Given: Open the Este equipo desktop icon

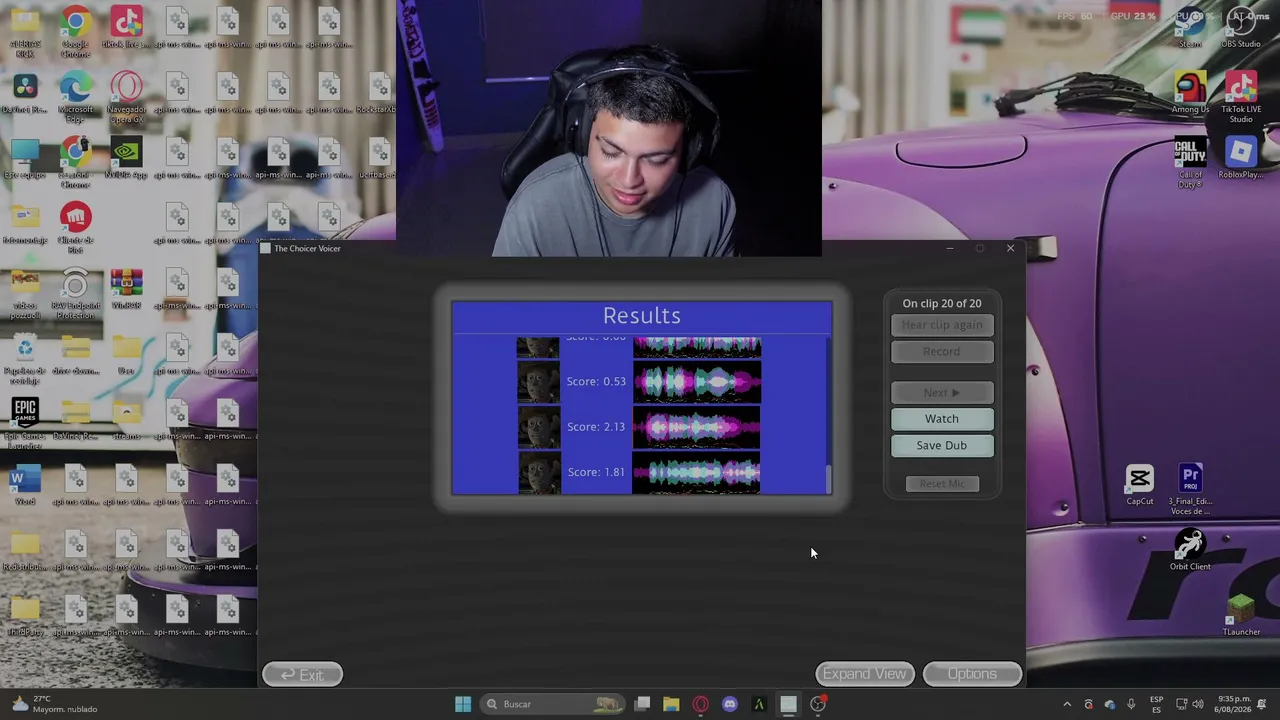Looking at the screenshot, I should (25, 159).
